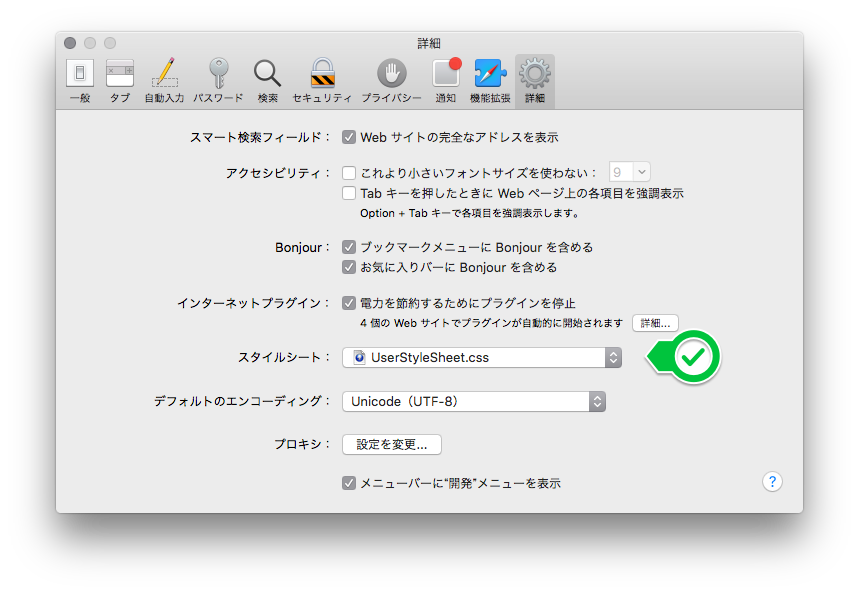Screen dimensions: 859x593
Task: Open the 自動入力 (AutoFill) pane
Action: click(164, 81)
